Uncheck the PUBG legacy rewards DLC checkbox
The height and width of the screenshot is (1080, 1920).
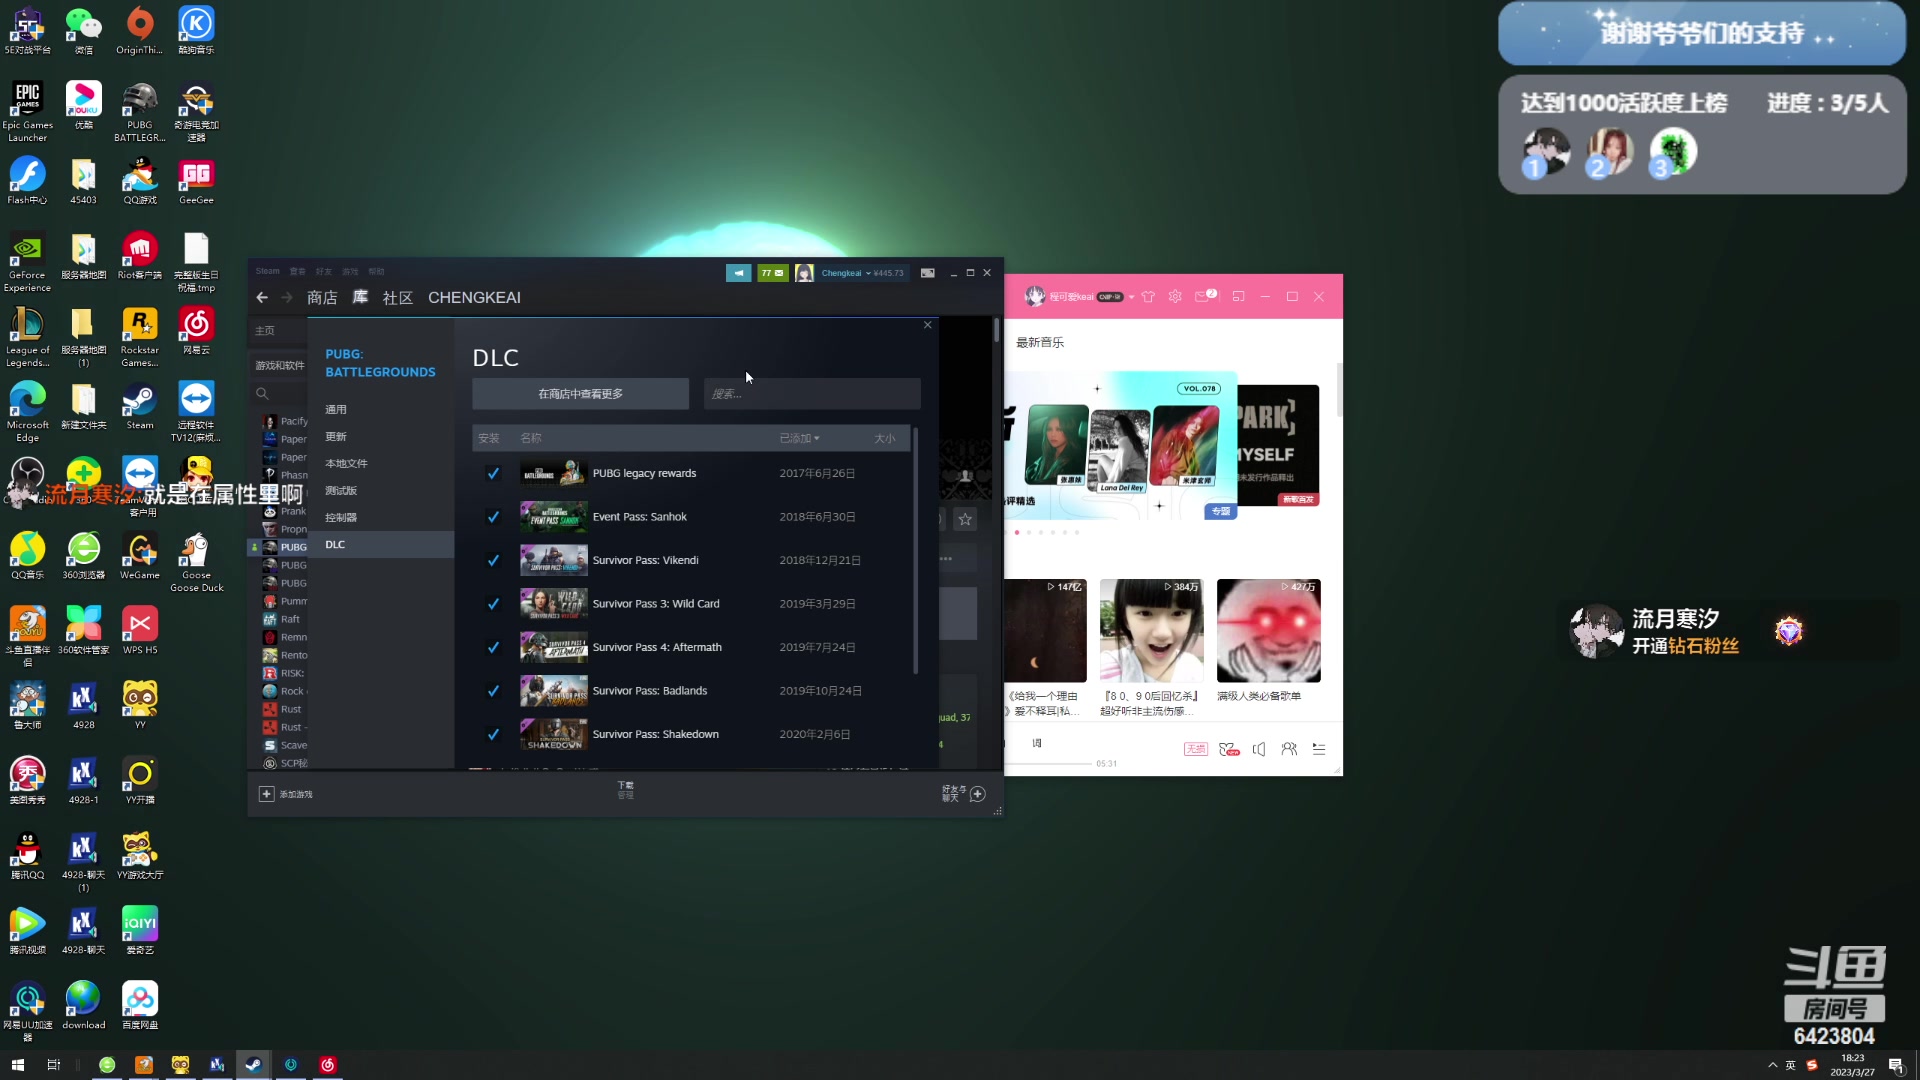pos(493,474)
